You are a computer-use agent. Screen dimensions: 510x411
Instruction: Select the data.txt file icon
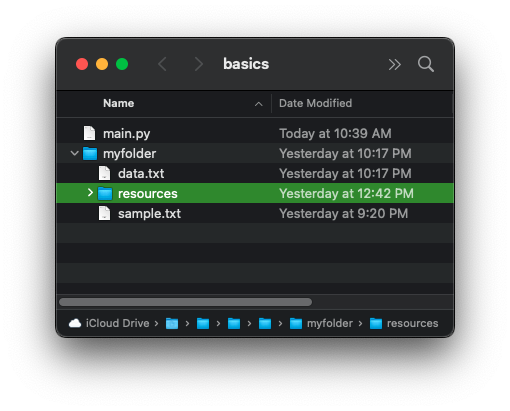[x=104, y=173]
